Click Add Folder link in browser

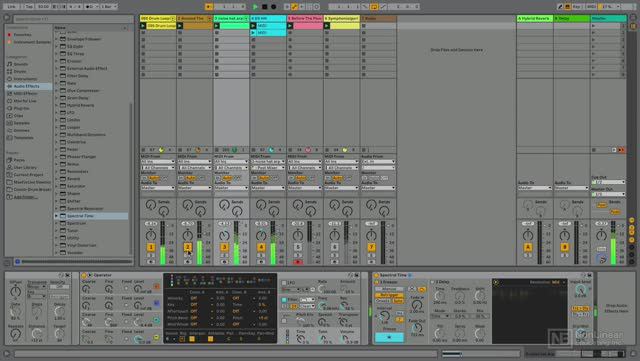pos(26,197)
